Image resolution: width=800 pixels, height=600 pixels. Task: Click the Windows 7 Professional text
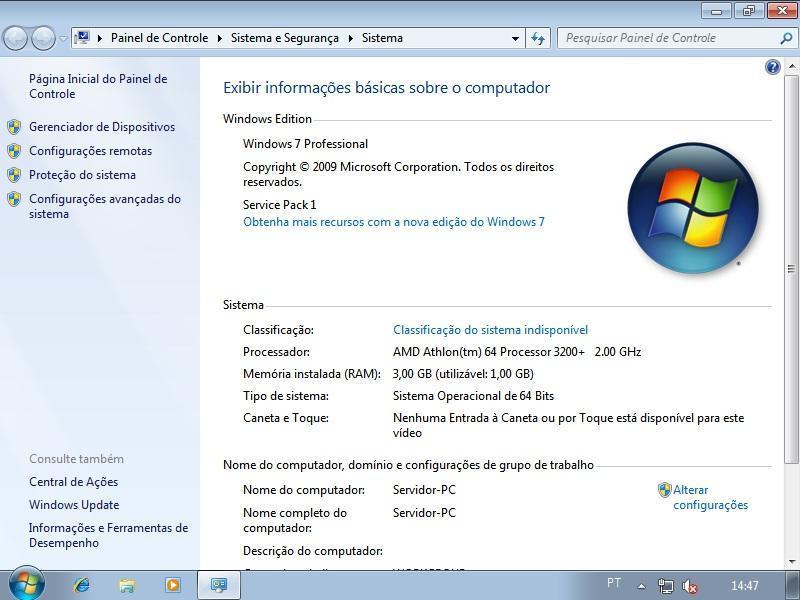[x=305, y=144]
